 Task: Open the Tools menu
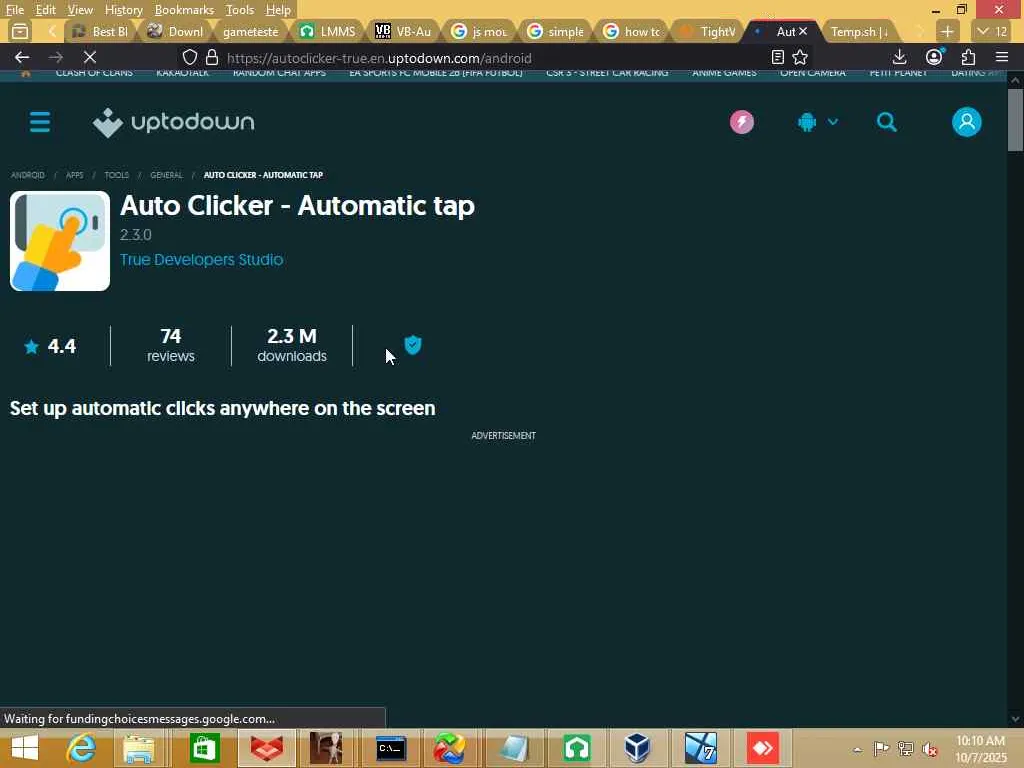point(240,10)
